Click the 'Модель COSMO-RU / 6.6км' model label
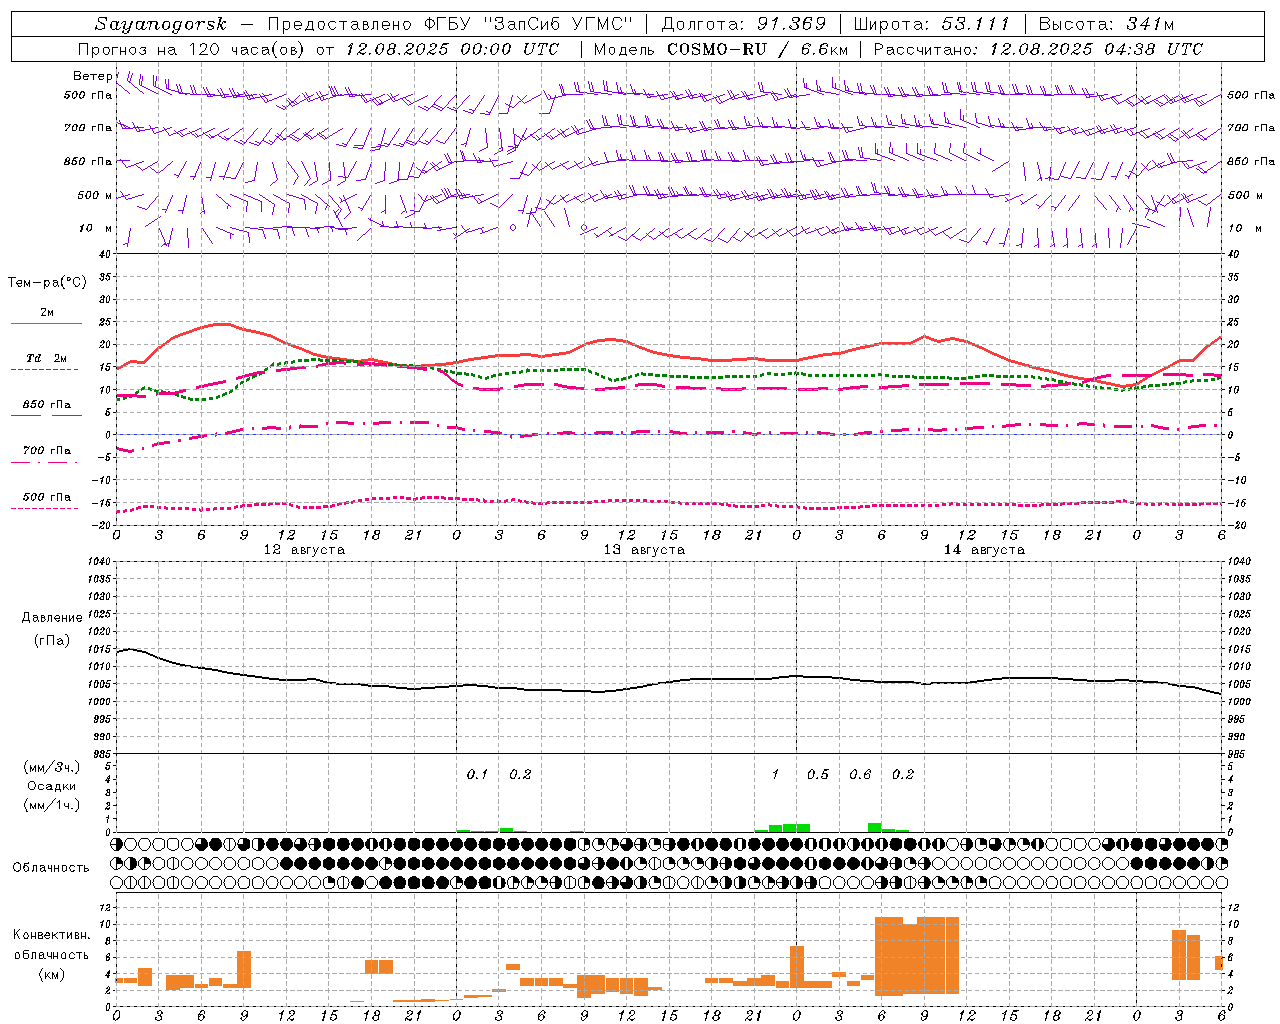The image size is (1280, 1024). point(720,49)
